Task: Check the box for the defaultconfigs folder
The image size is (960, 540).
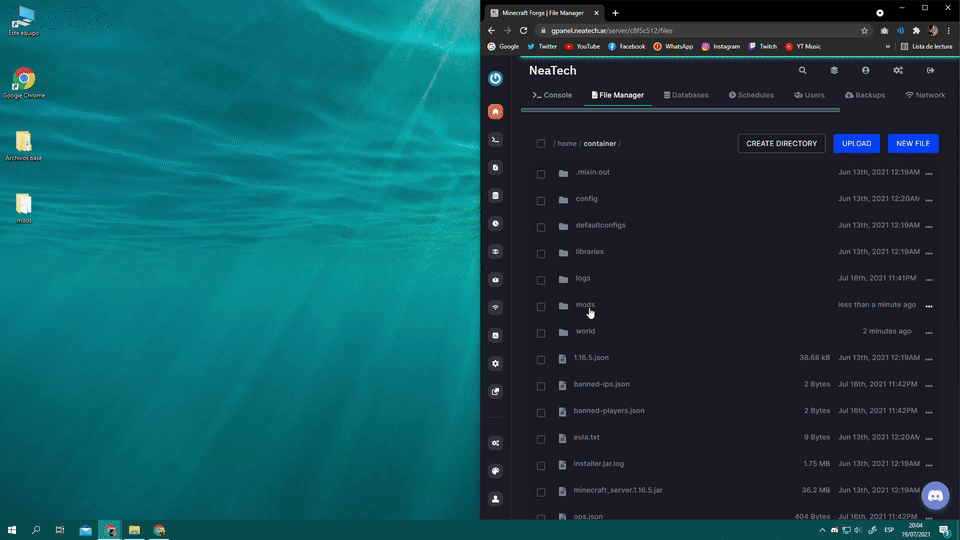Action: pos(541,227)
